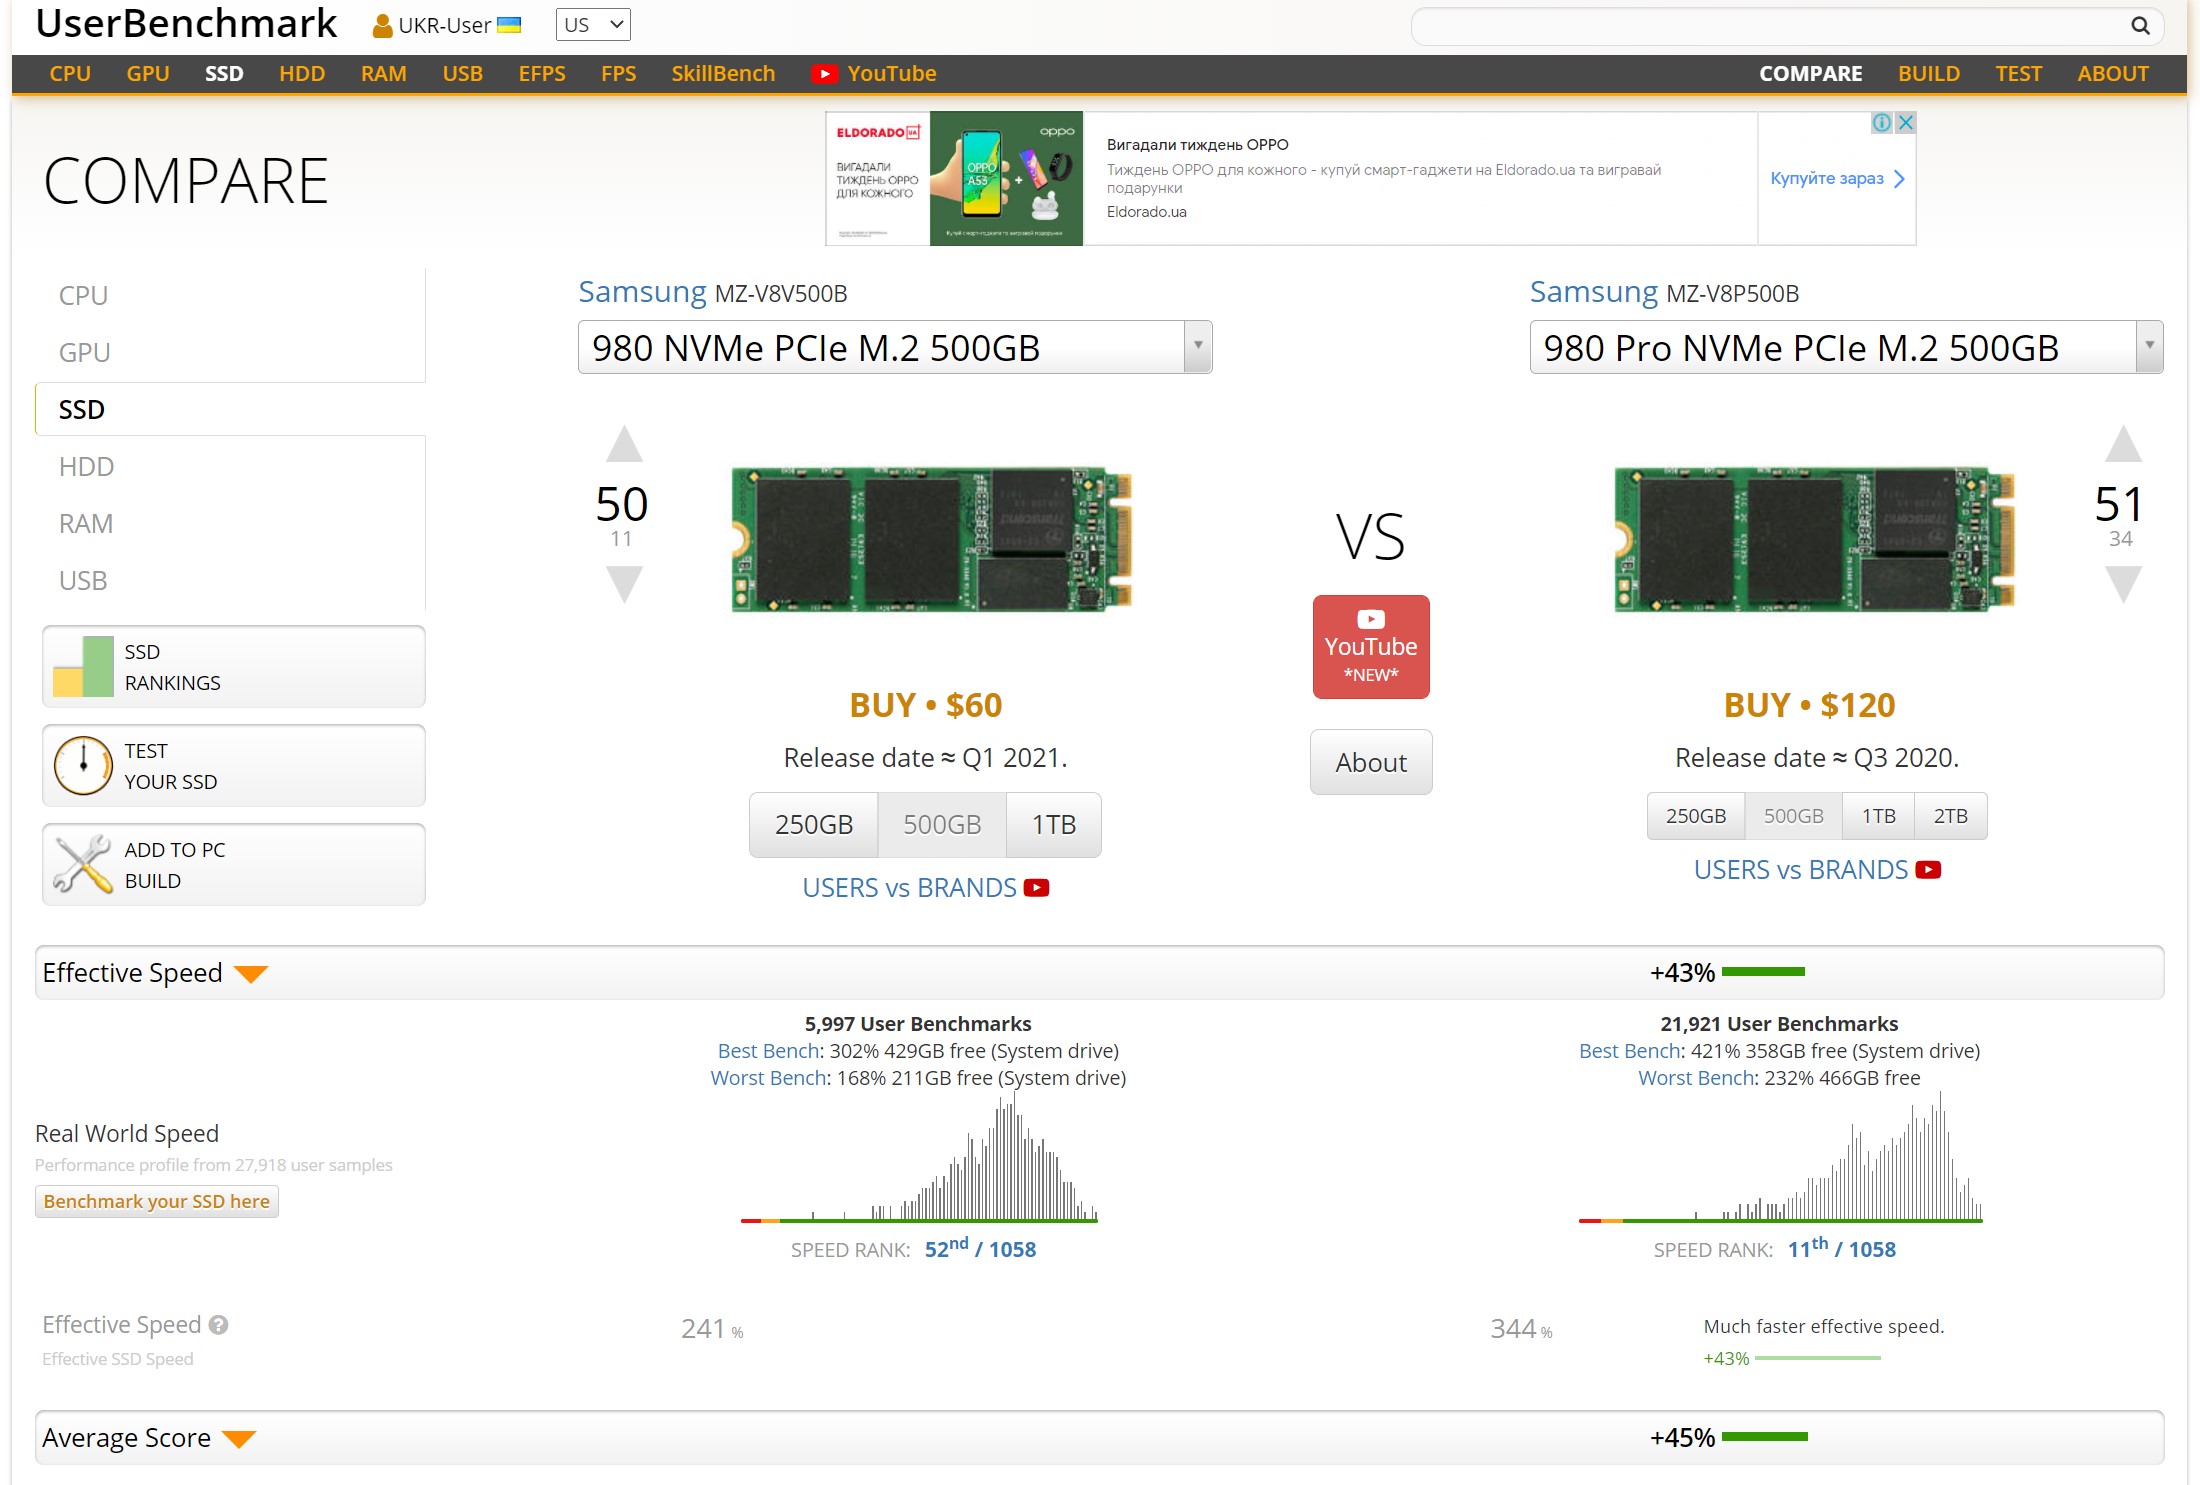
Task: Click the ad info icon
Action: 1882,122
